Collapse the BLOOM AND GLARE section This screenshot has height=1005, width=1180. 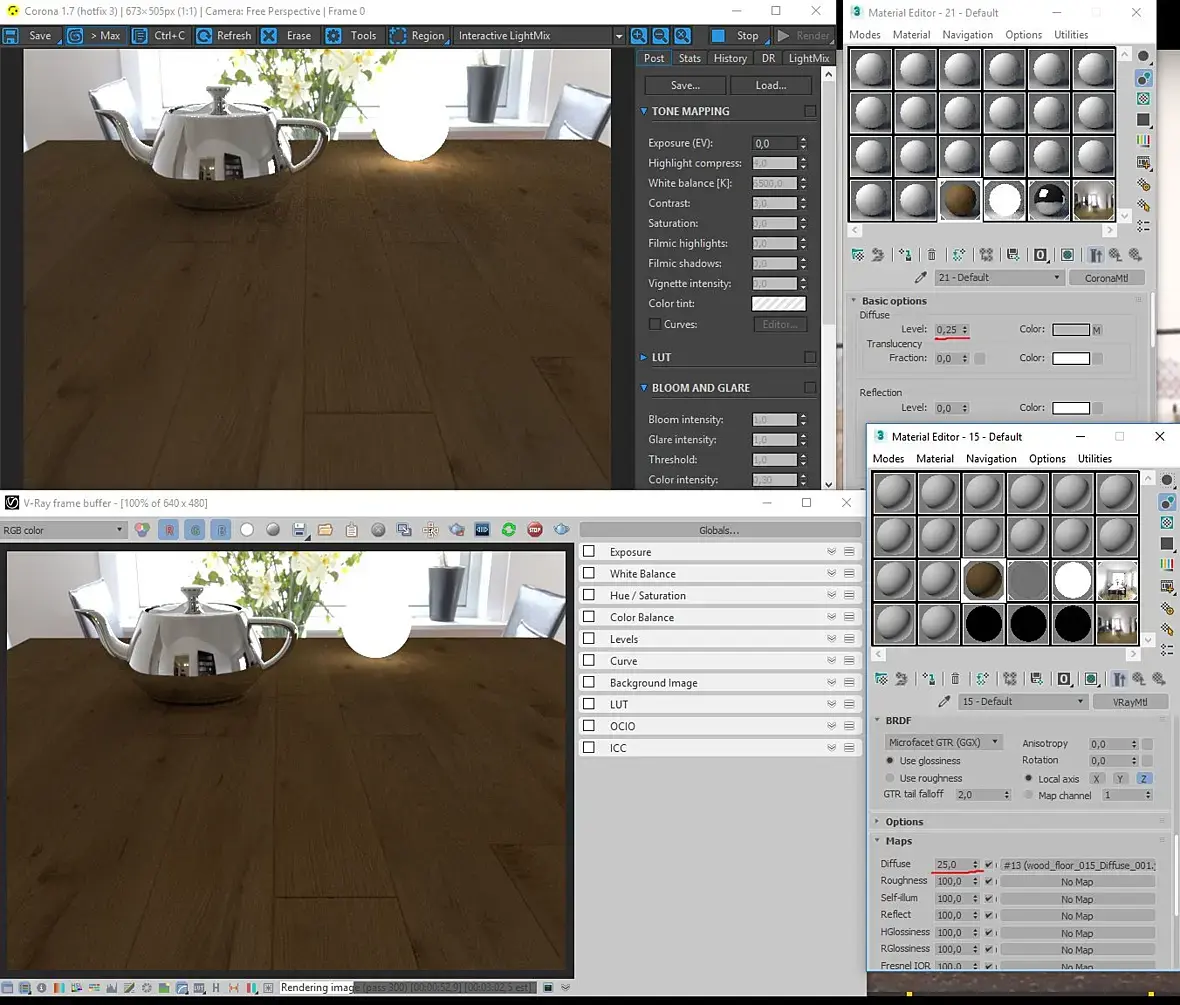pyautogui.click(x=643, y=388)
